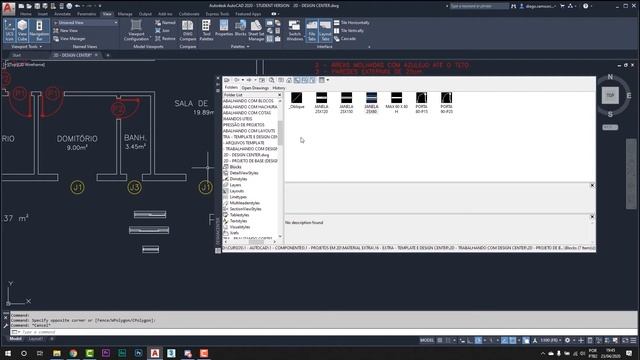This screenshot has height=360, width=640.
Task: Open the Properties palette
Action: coord(224,28)
